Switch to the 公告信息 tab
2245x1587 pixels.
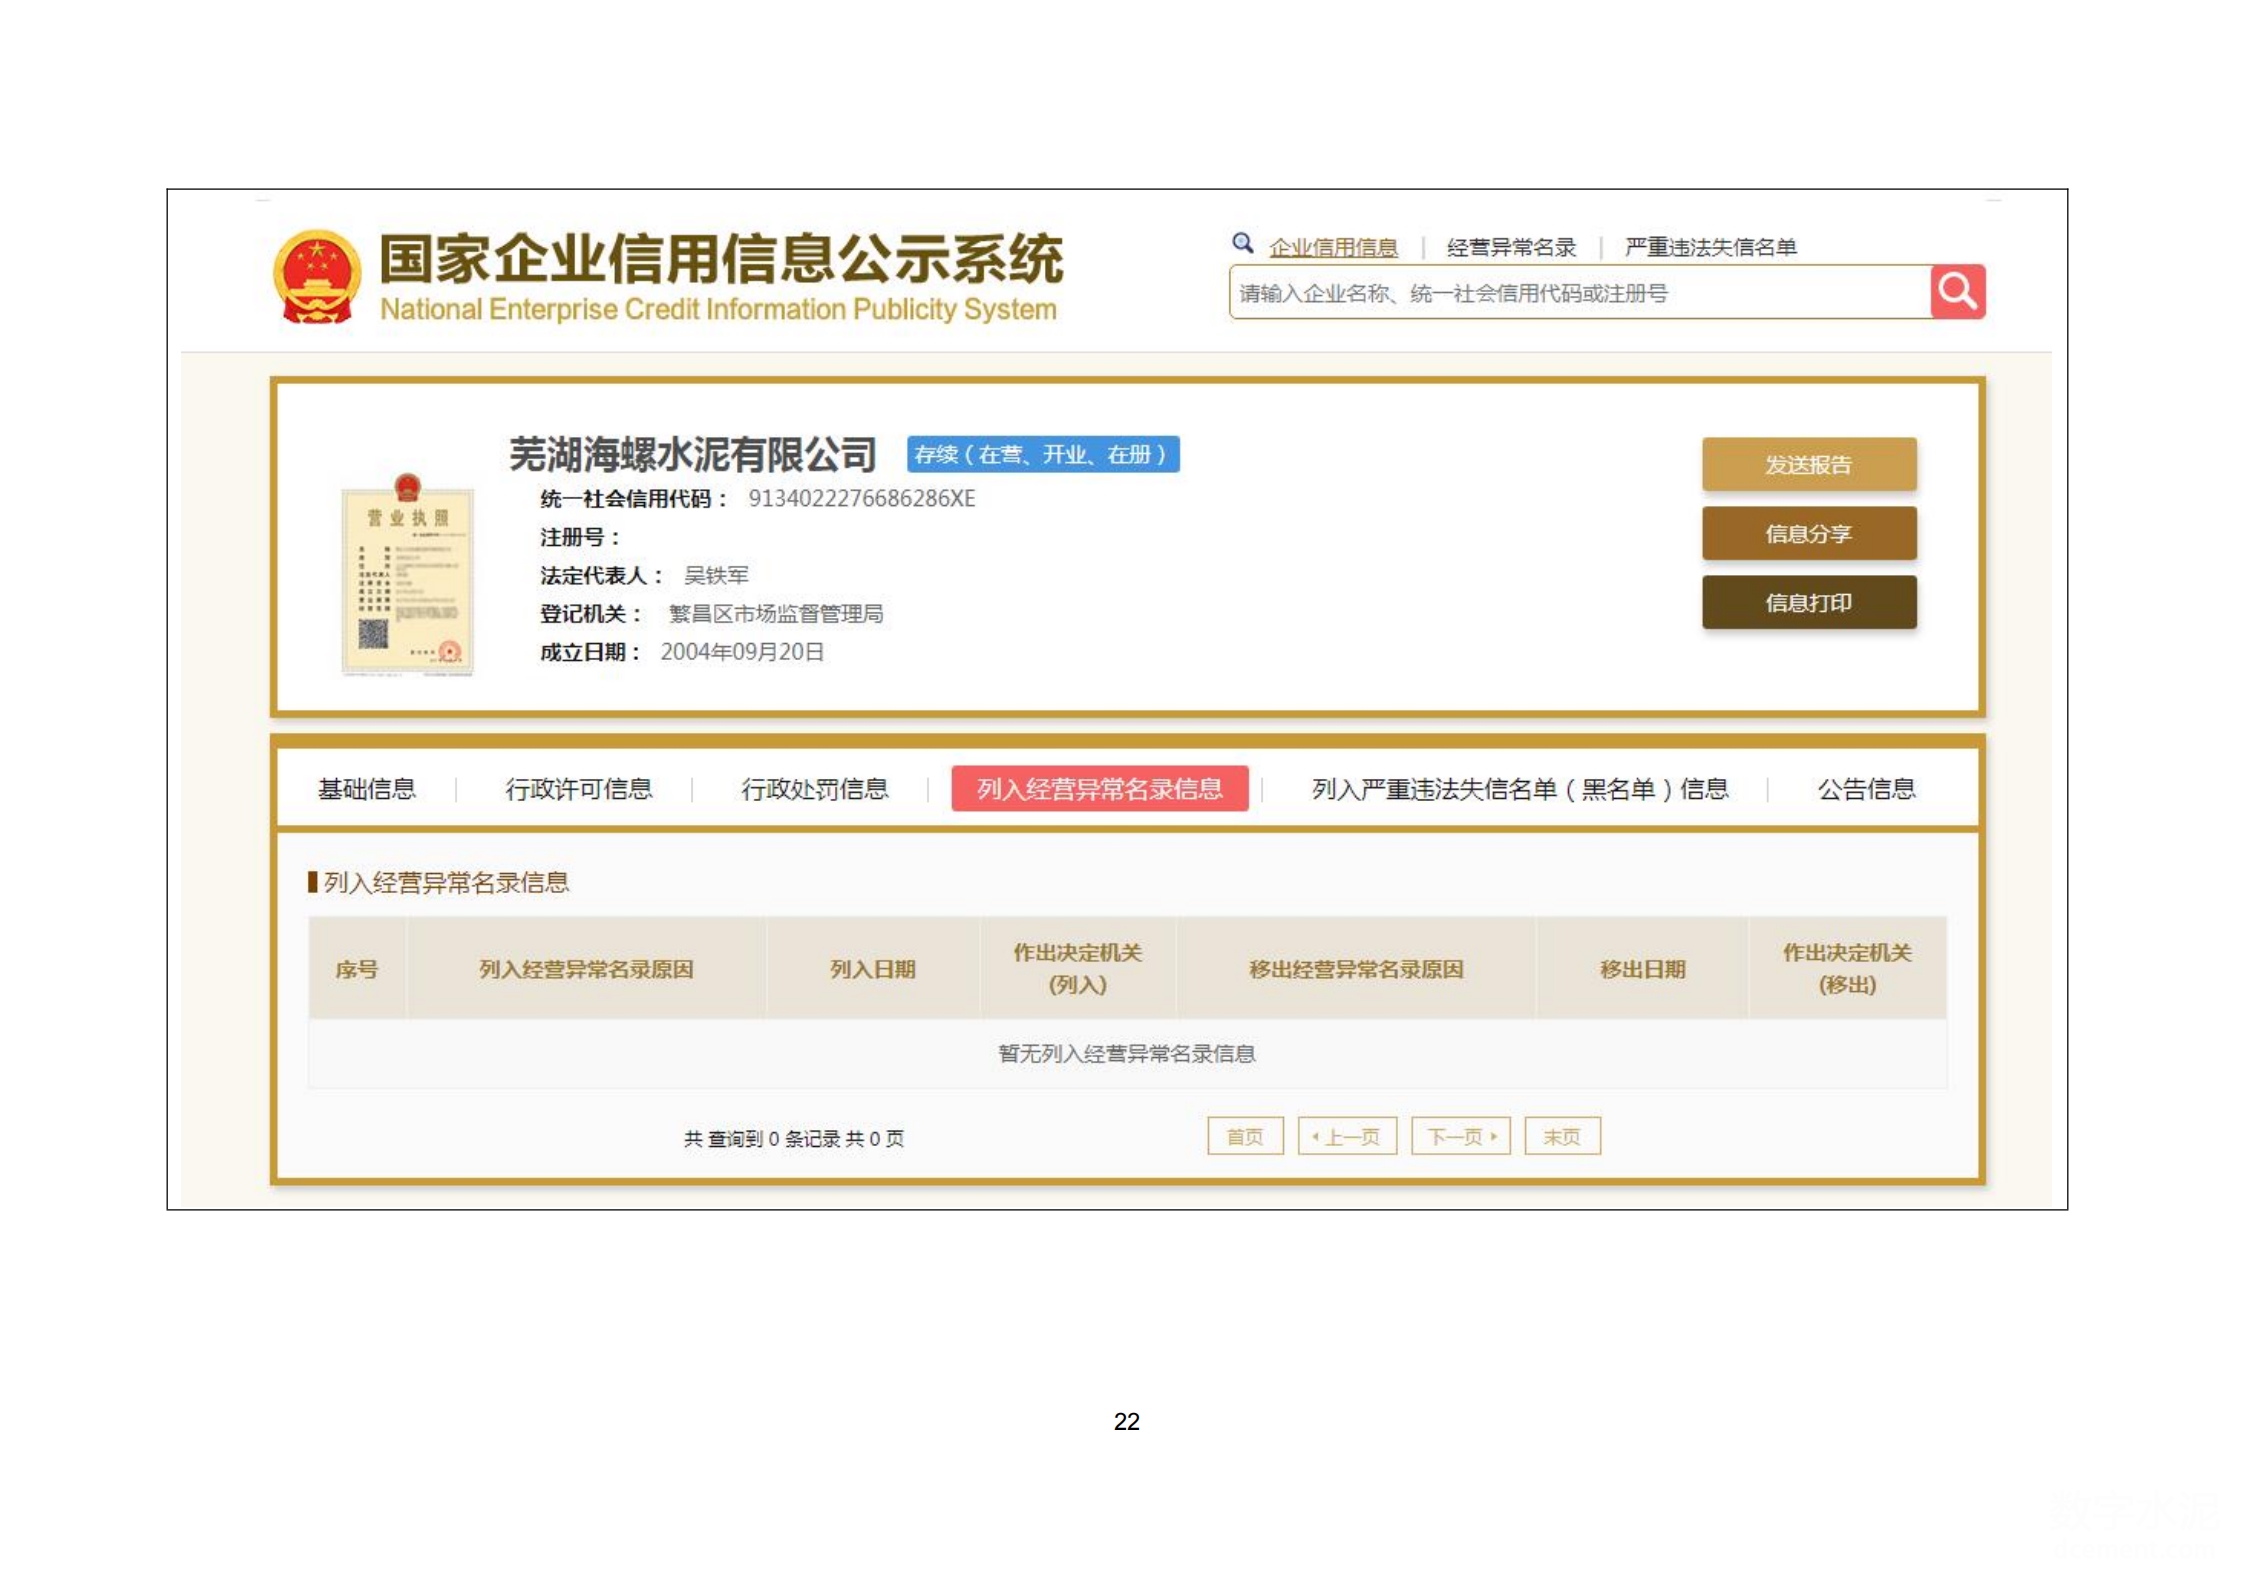tap(1865, 789)
